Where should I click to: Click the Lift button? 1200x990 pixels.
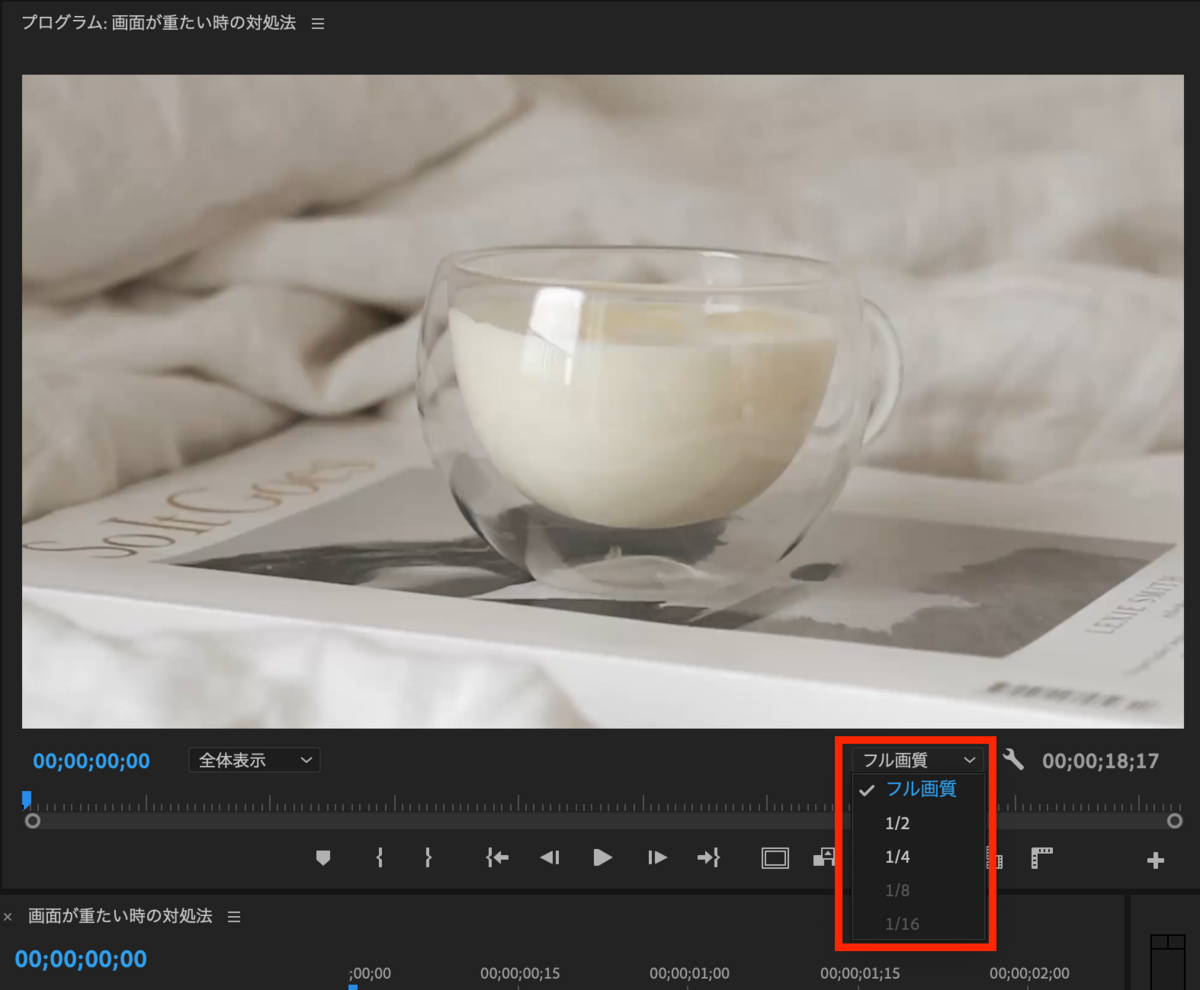point(824,858)
